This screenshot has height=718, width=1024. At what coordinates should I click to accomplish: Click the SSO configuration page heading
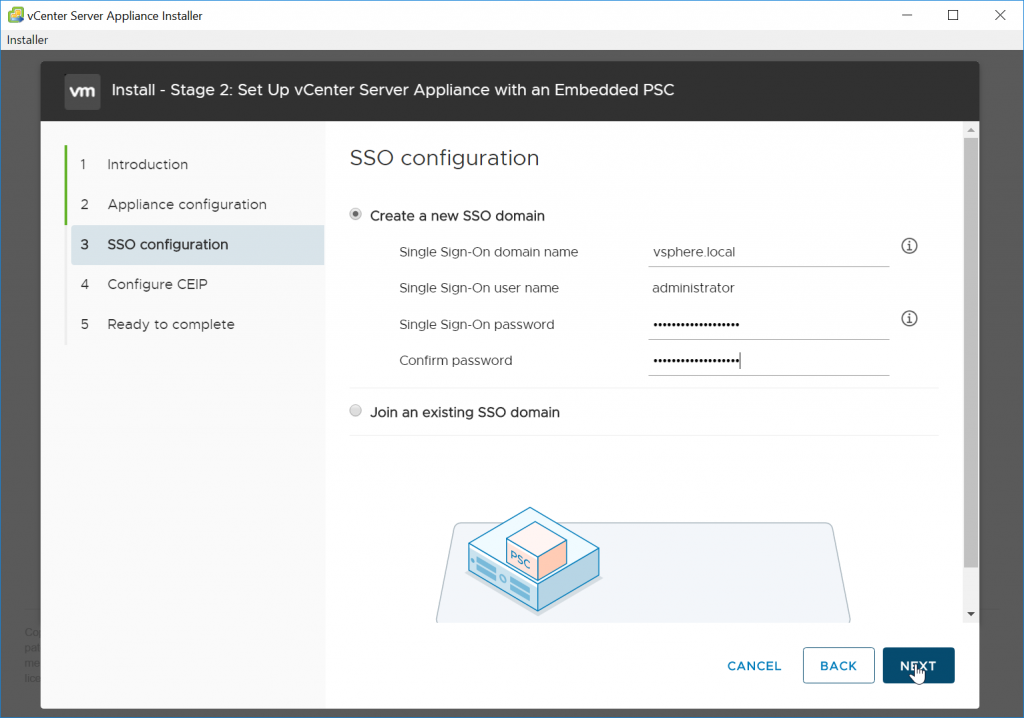444,158
